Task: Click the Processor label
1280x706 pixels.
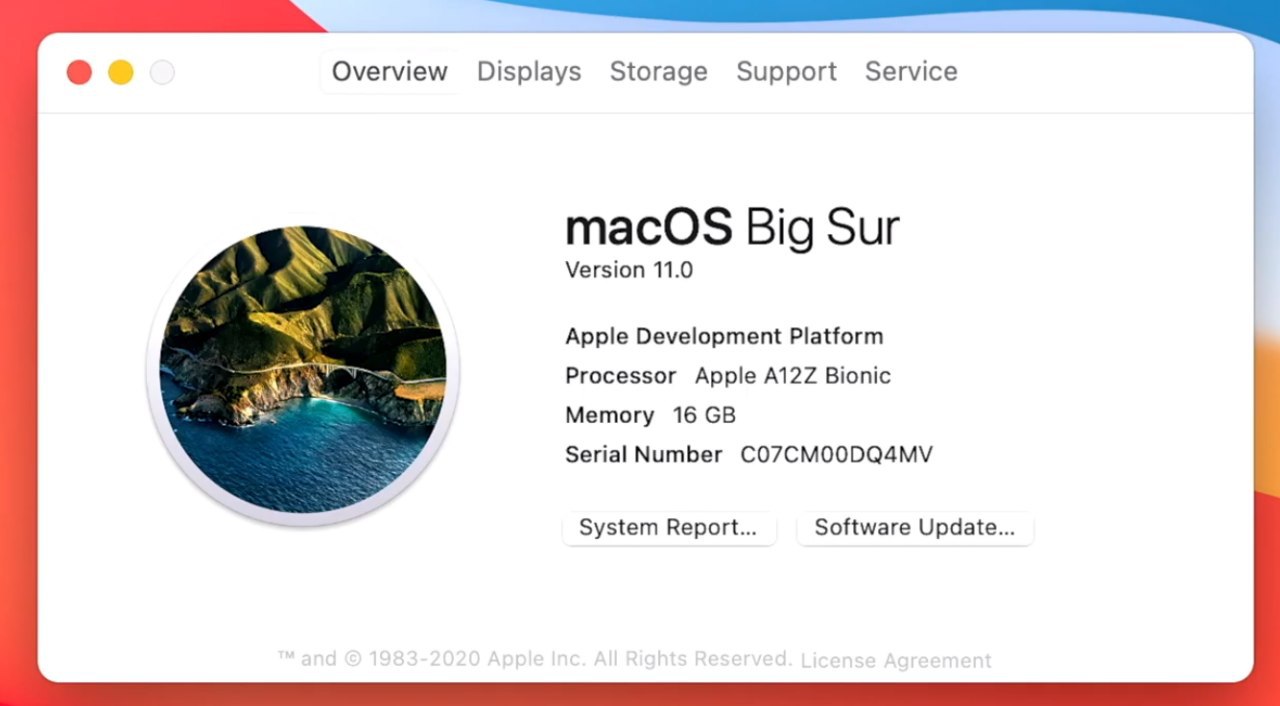Action: (620, 376)
